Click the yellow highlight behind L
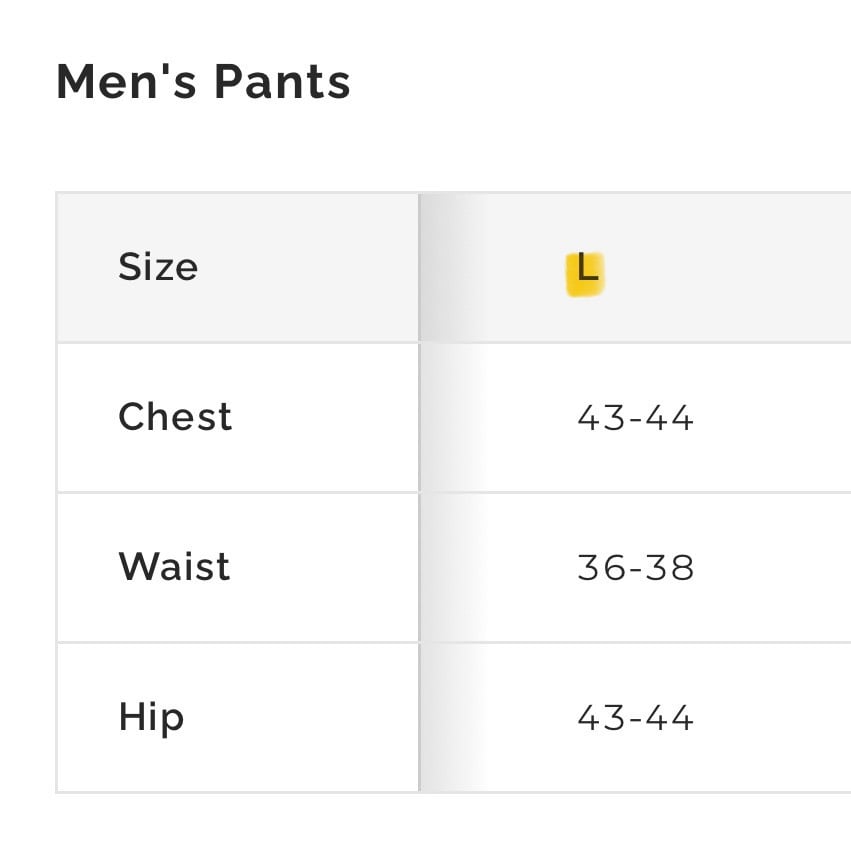The width and height of the screenshot is (851, 851). point(585,275)
